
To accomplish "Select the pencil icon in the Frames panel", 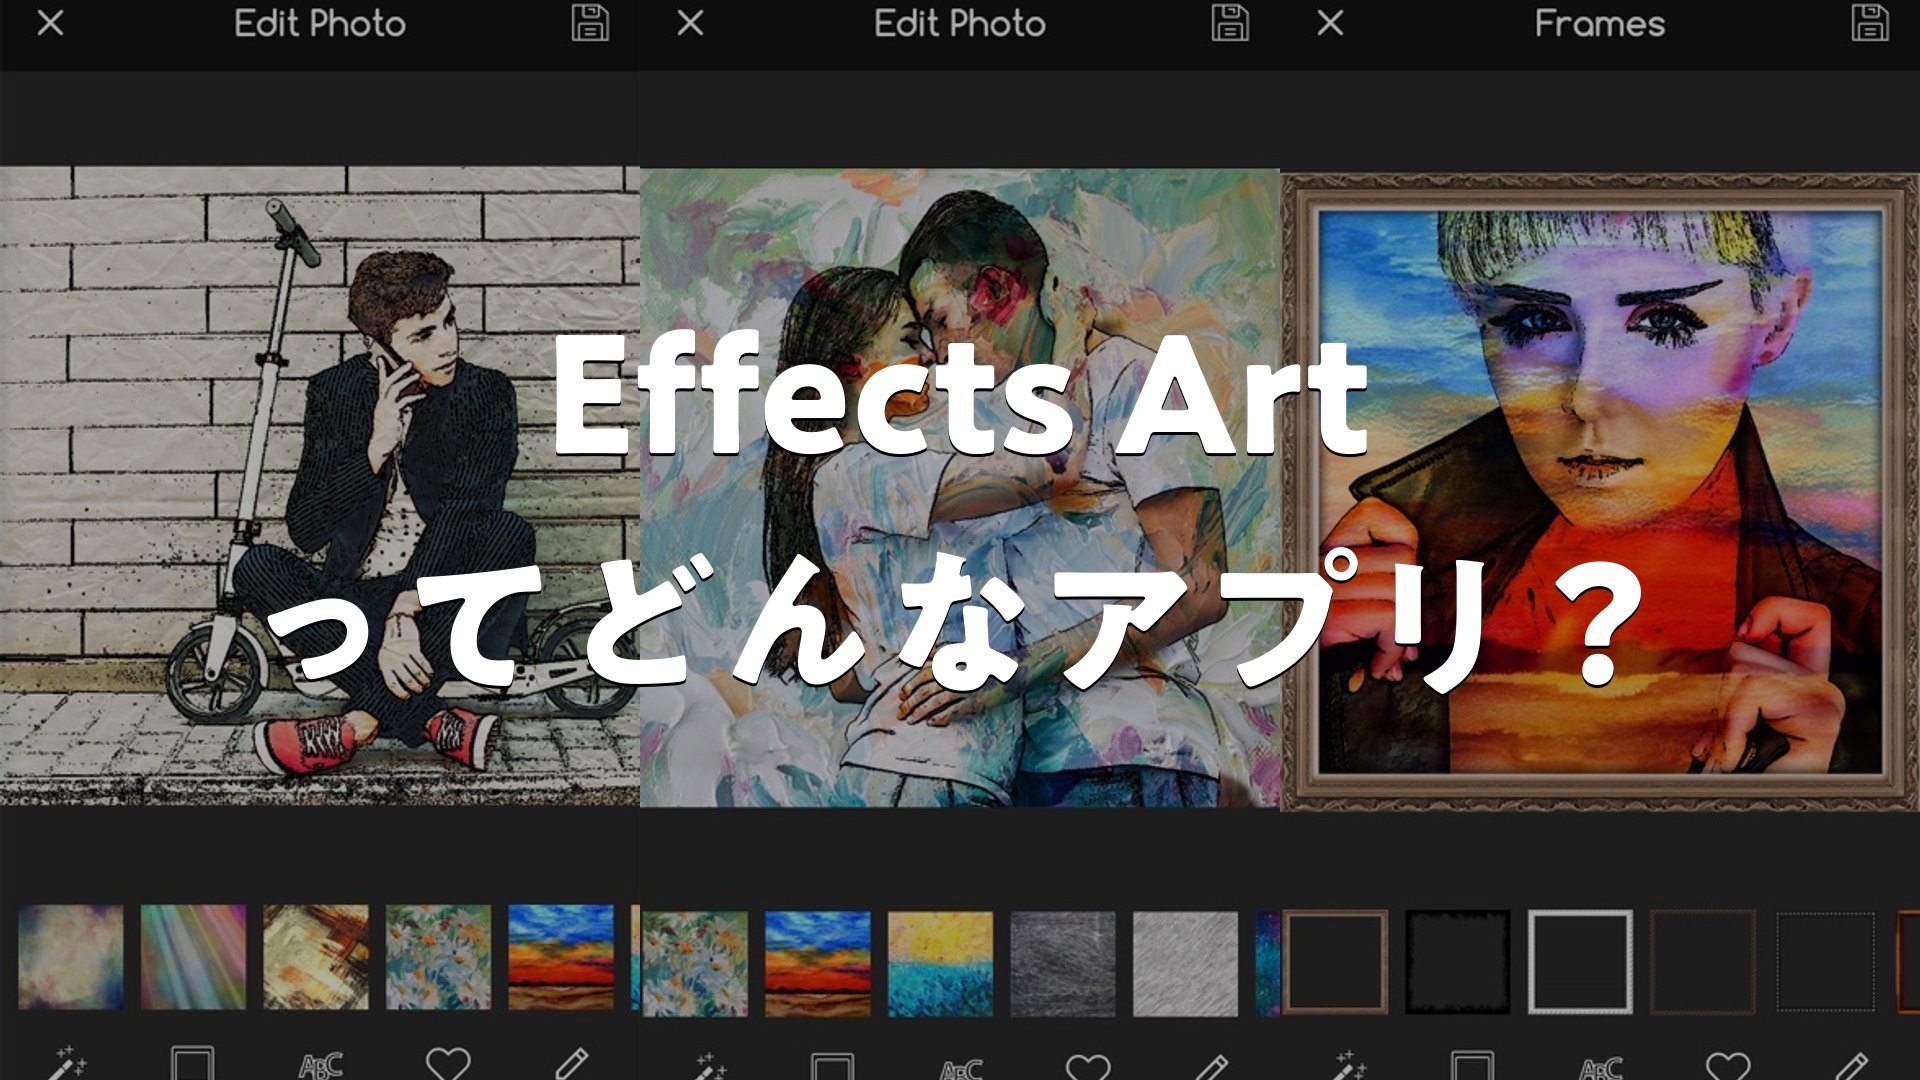I will [1851, 1068].
